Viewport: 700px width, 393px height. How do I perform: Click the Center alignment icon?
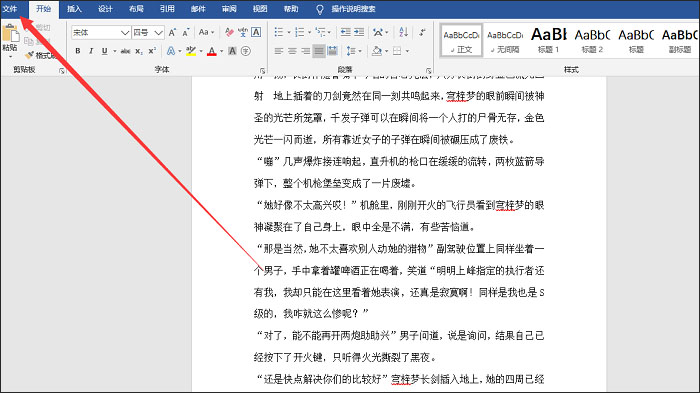pyautogui.click(x=292, y=51)
